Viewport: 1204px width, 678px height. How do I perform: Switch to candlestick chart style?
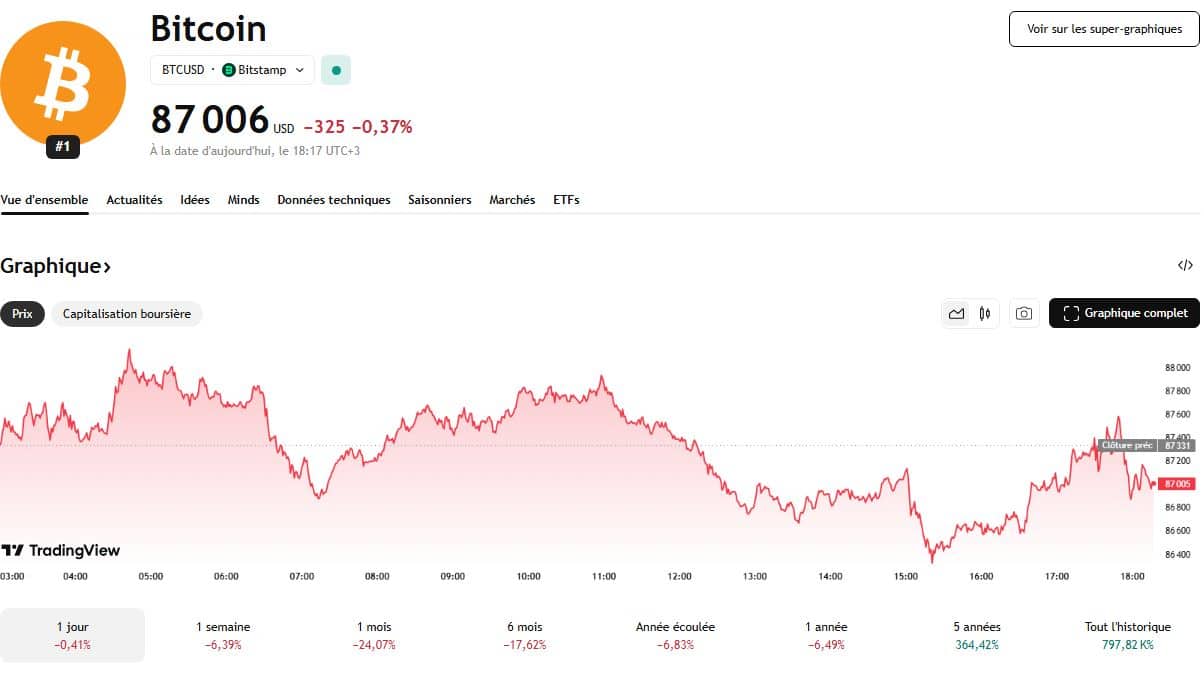(x=985, y=314)
